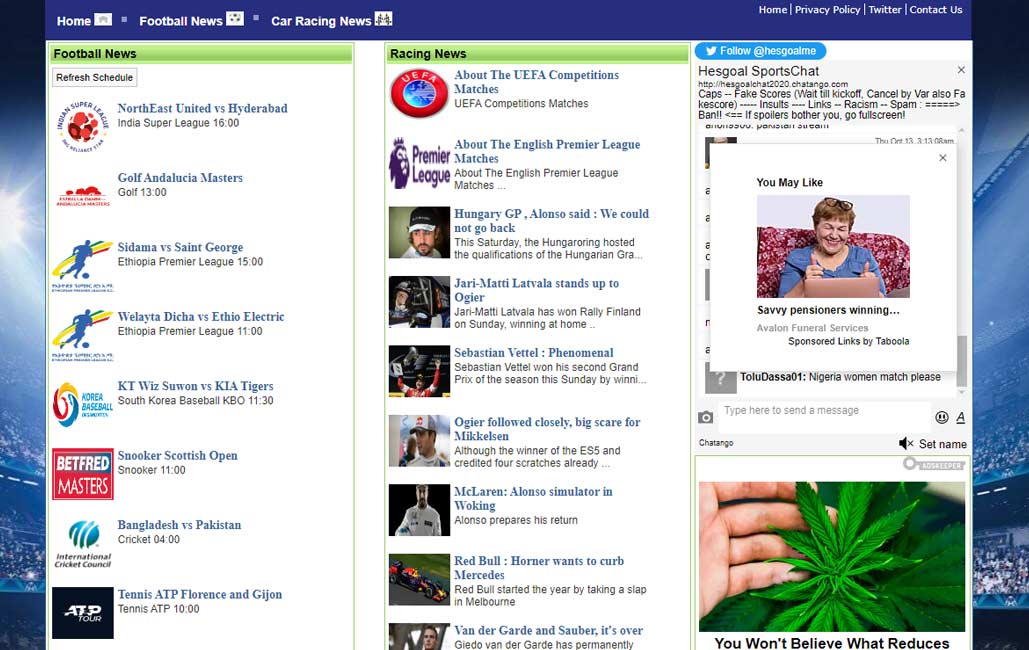The height and width of the screenshot is (650, 1029).
Task: Click the chat scrollbar
Action: pyautogui.click(x=962, y=361)
